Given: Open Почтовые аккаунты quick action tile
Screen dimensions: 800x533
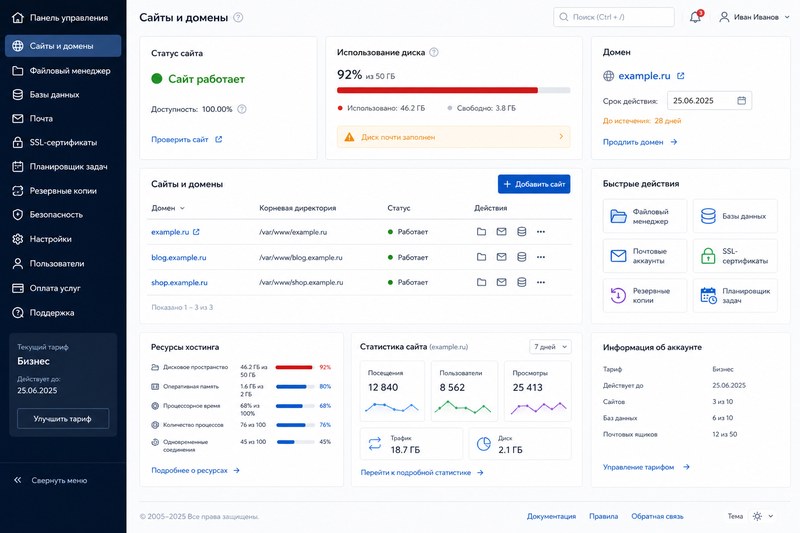Looking at the screenshot, I should (645, 256).
